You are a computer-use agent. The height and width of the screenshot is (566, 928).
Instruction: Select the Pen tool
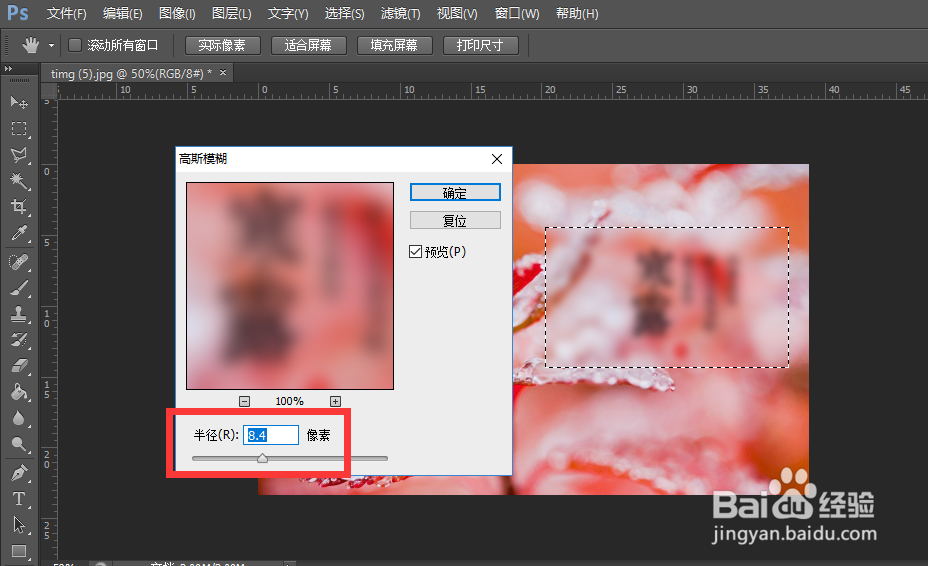(19, 472)
